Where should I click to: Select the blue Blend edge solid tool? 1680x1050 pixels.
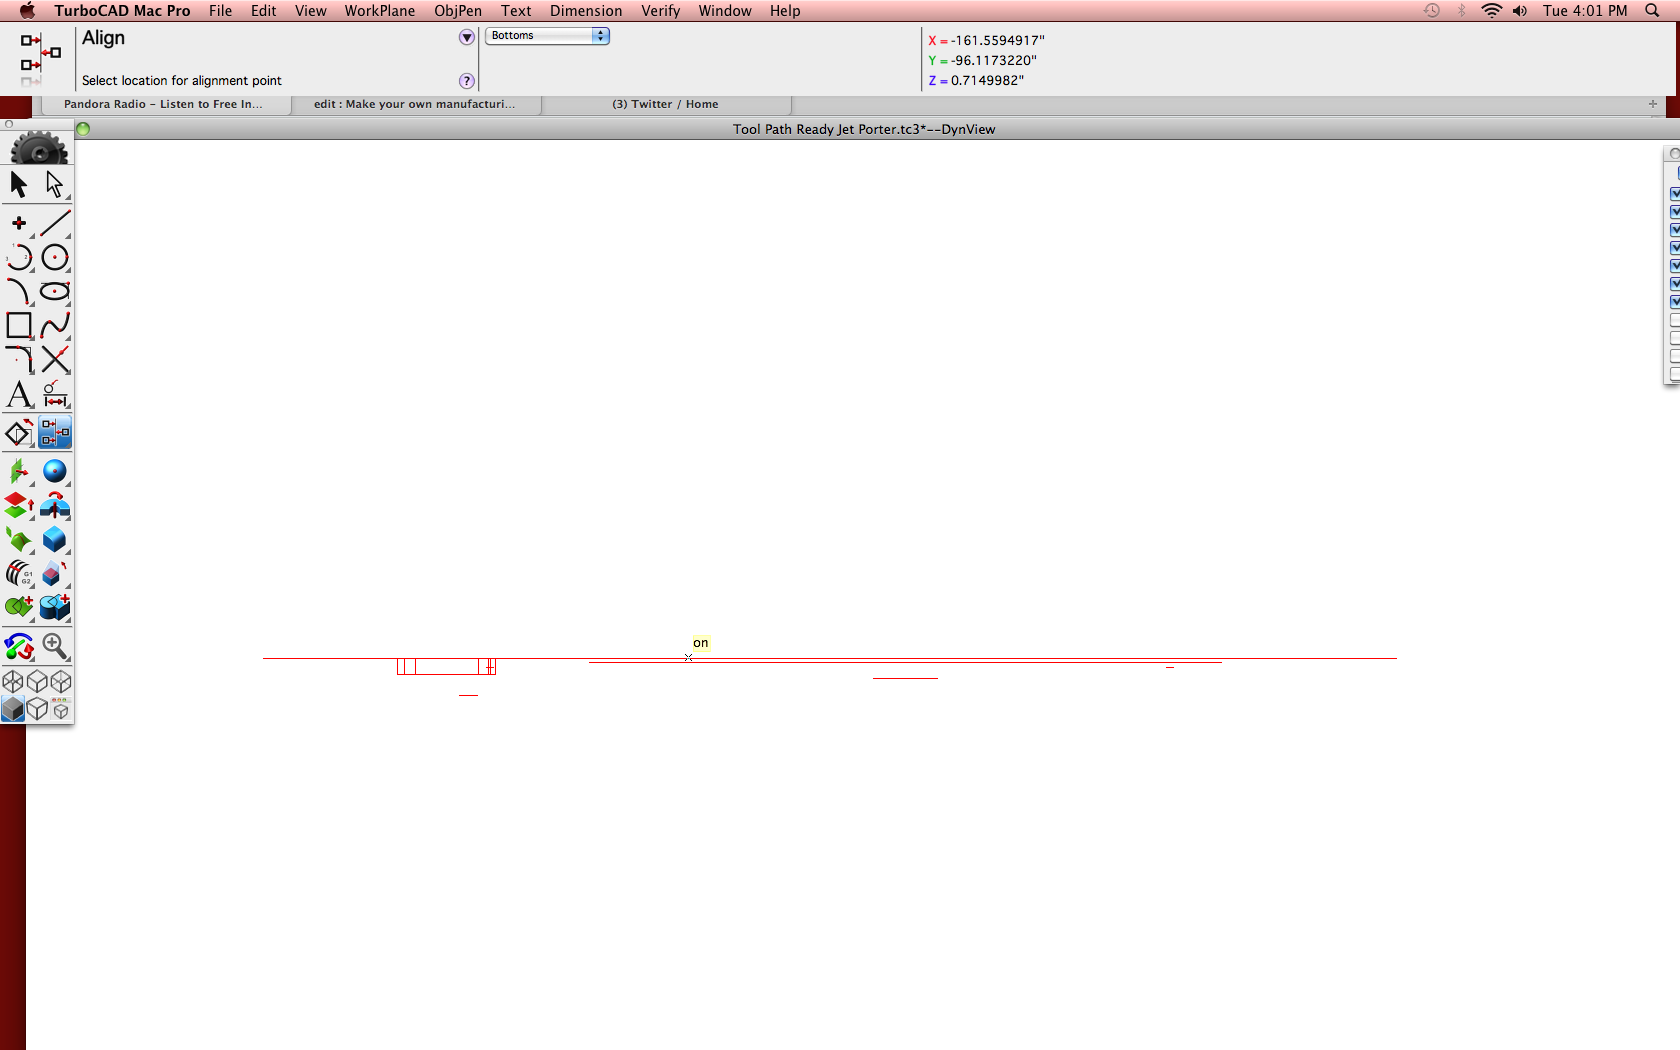coord(55,539)
